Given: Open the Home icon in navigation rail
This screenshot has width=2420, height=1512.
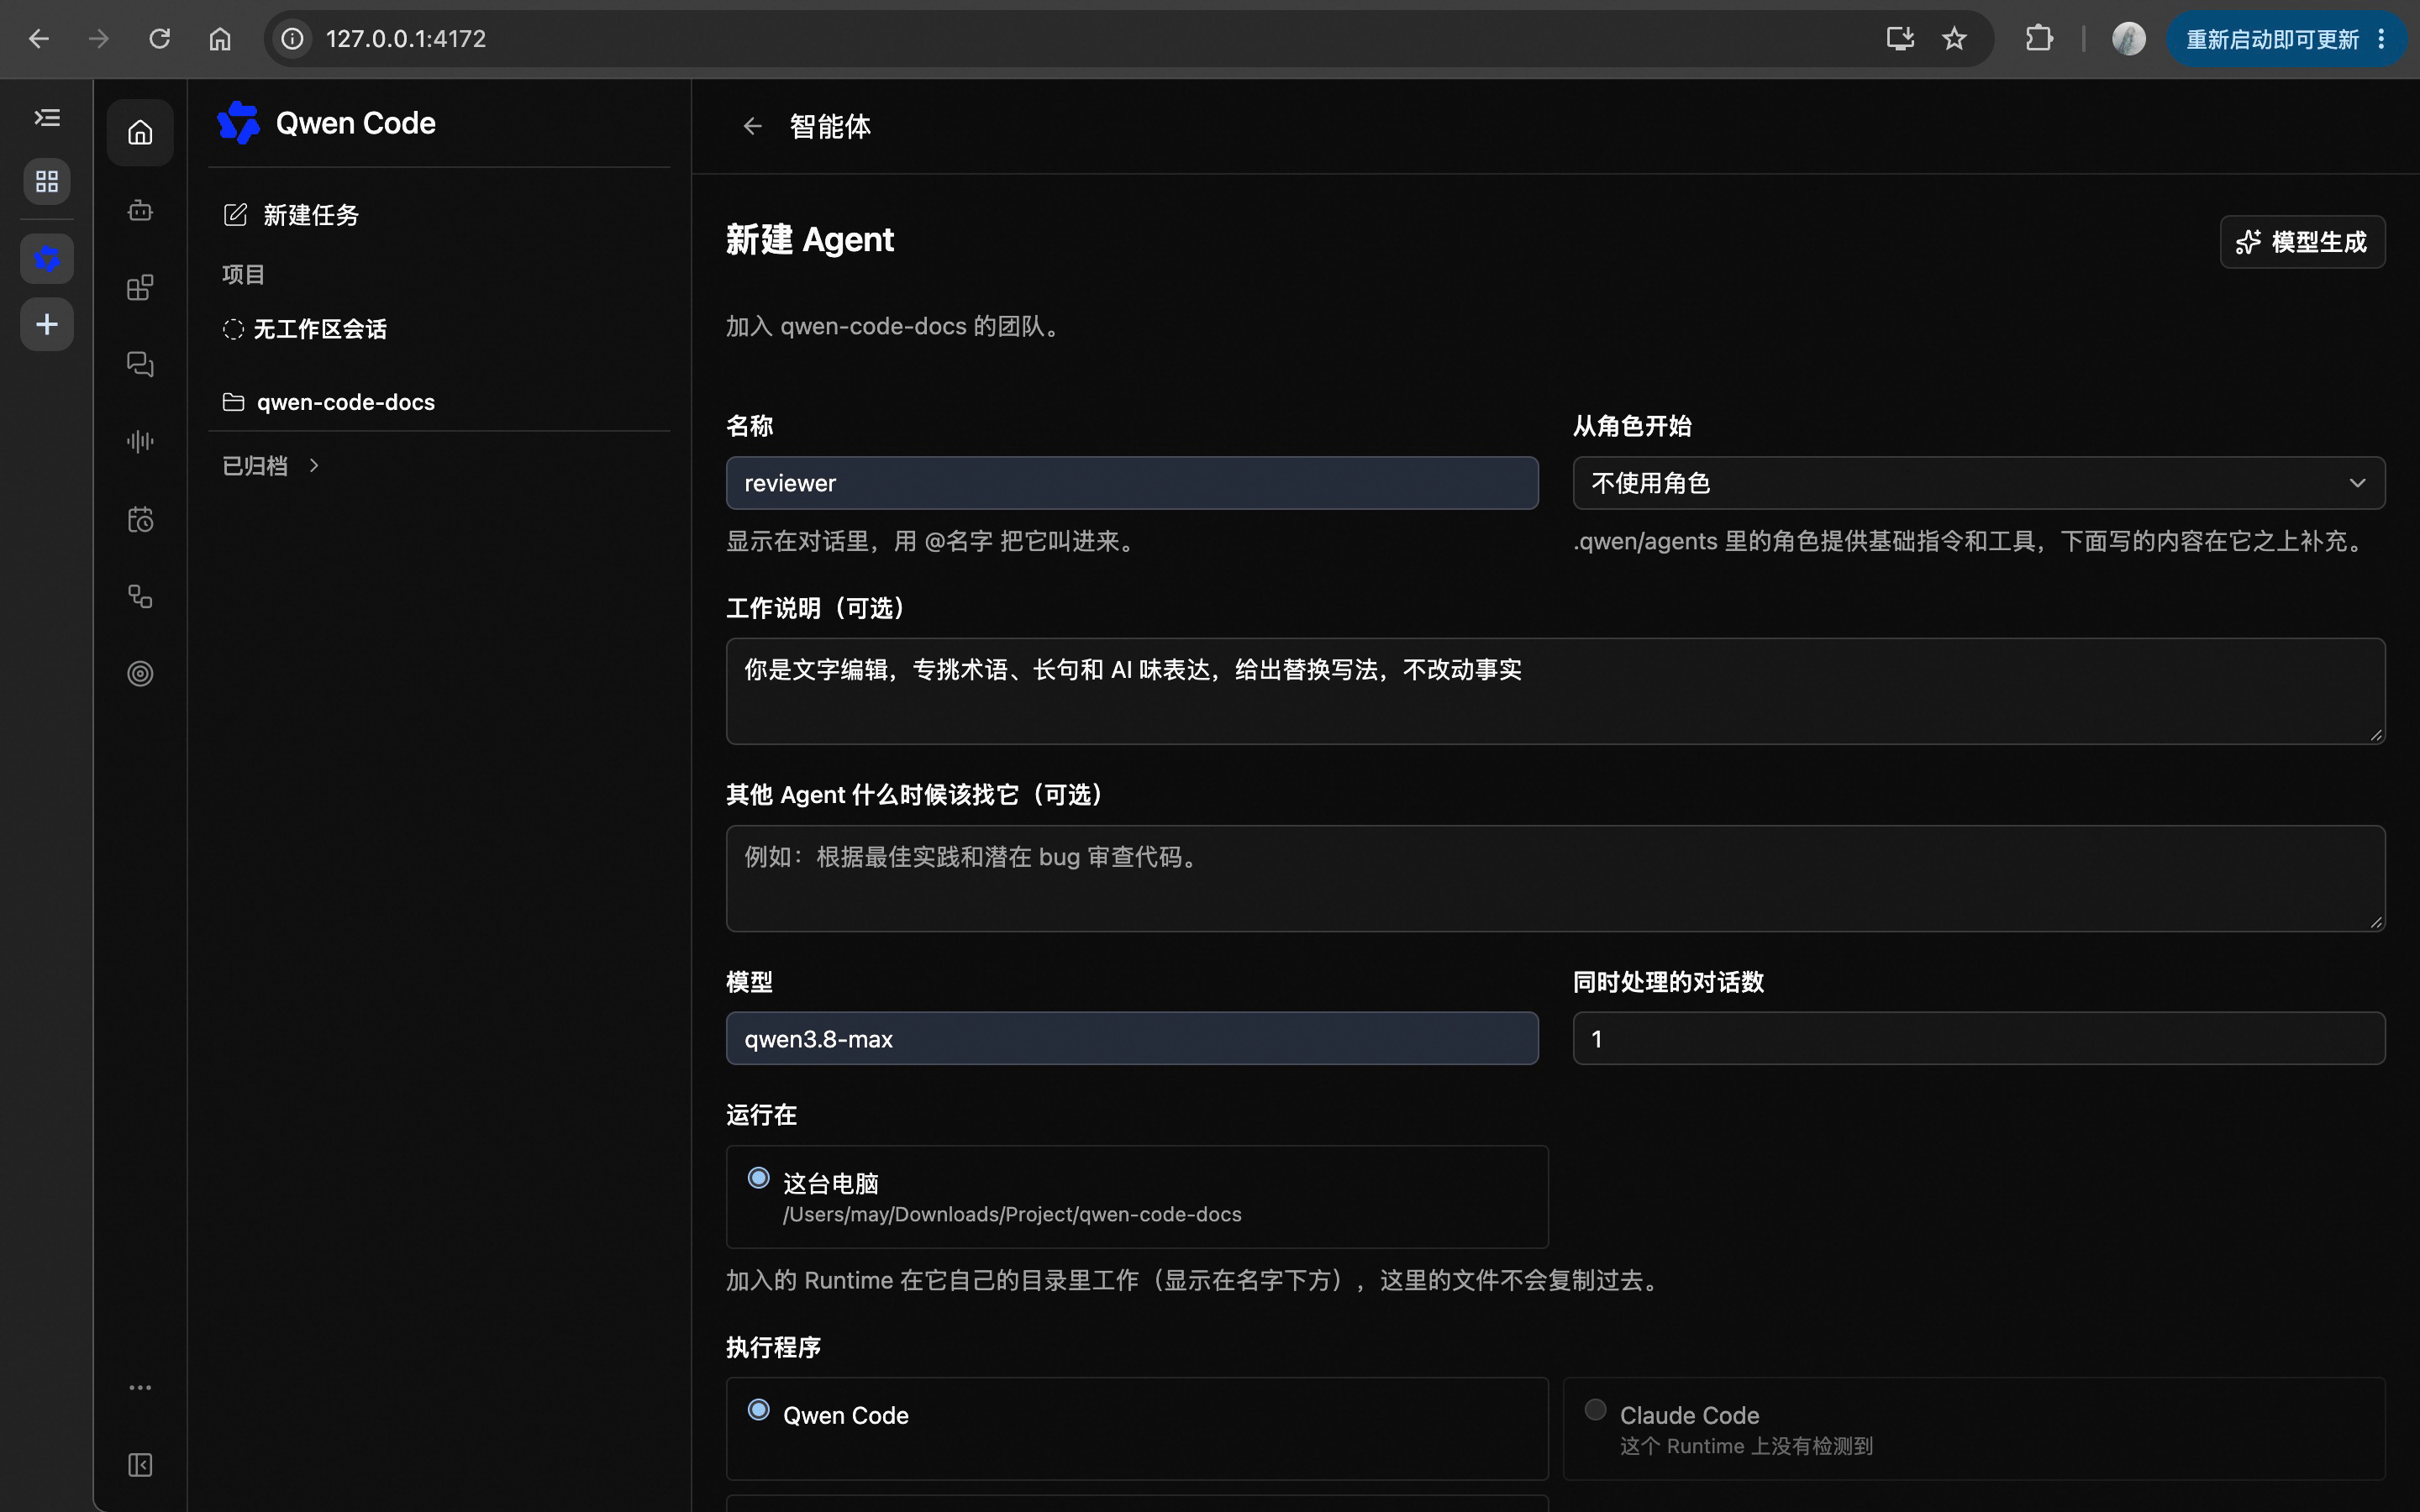Looking at the screenshot, I should (140, 132).
